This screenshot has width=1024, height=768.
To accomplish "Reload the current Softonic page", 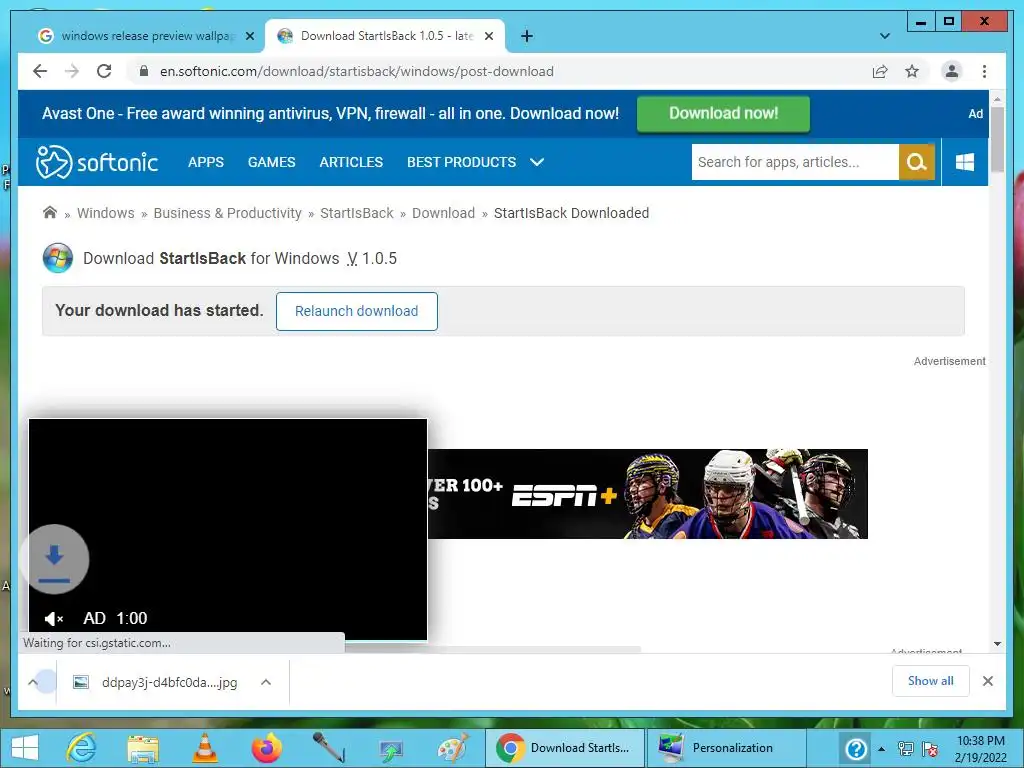I will point(104,71).
